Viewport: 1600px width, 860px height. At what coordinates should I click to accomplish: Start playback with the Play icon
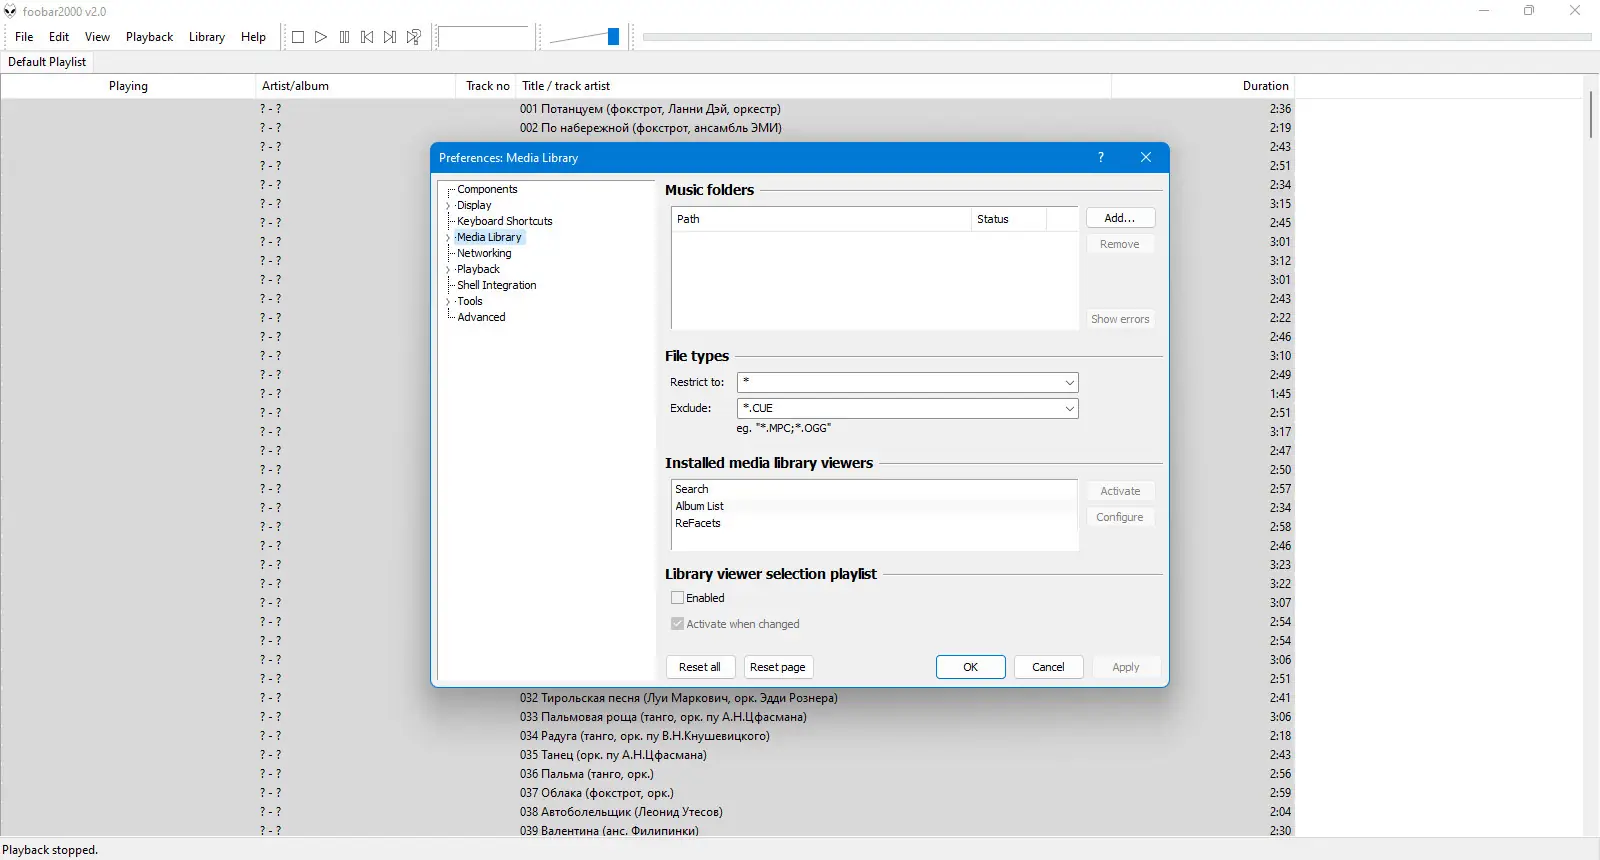pyautogui.click(x=321, y=37)
